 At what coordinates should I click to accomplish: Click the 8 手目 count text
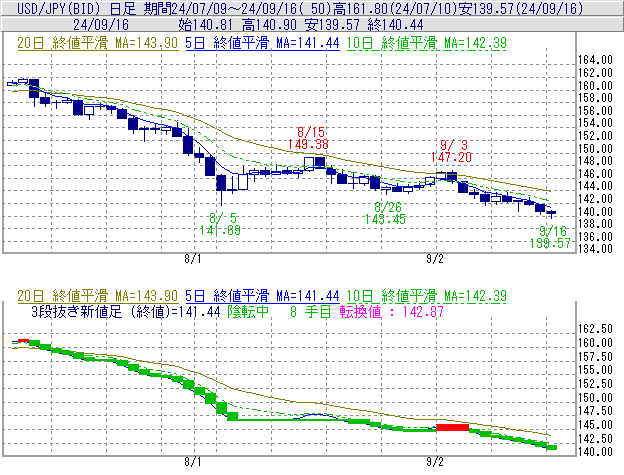click(x=311, y=311)
